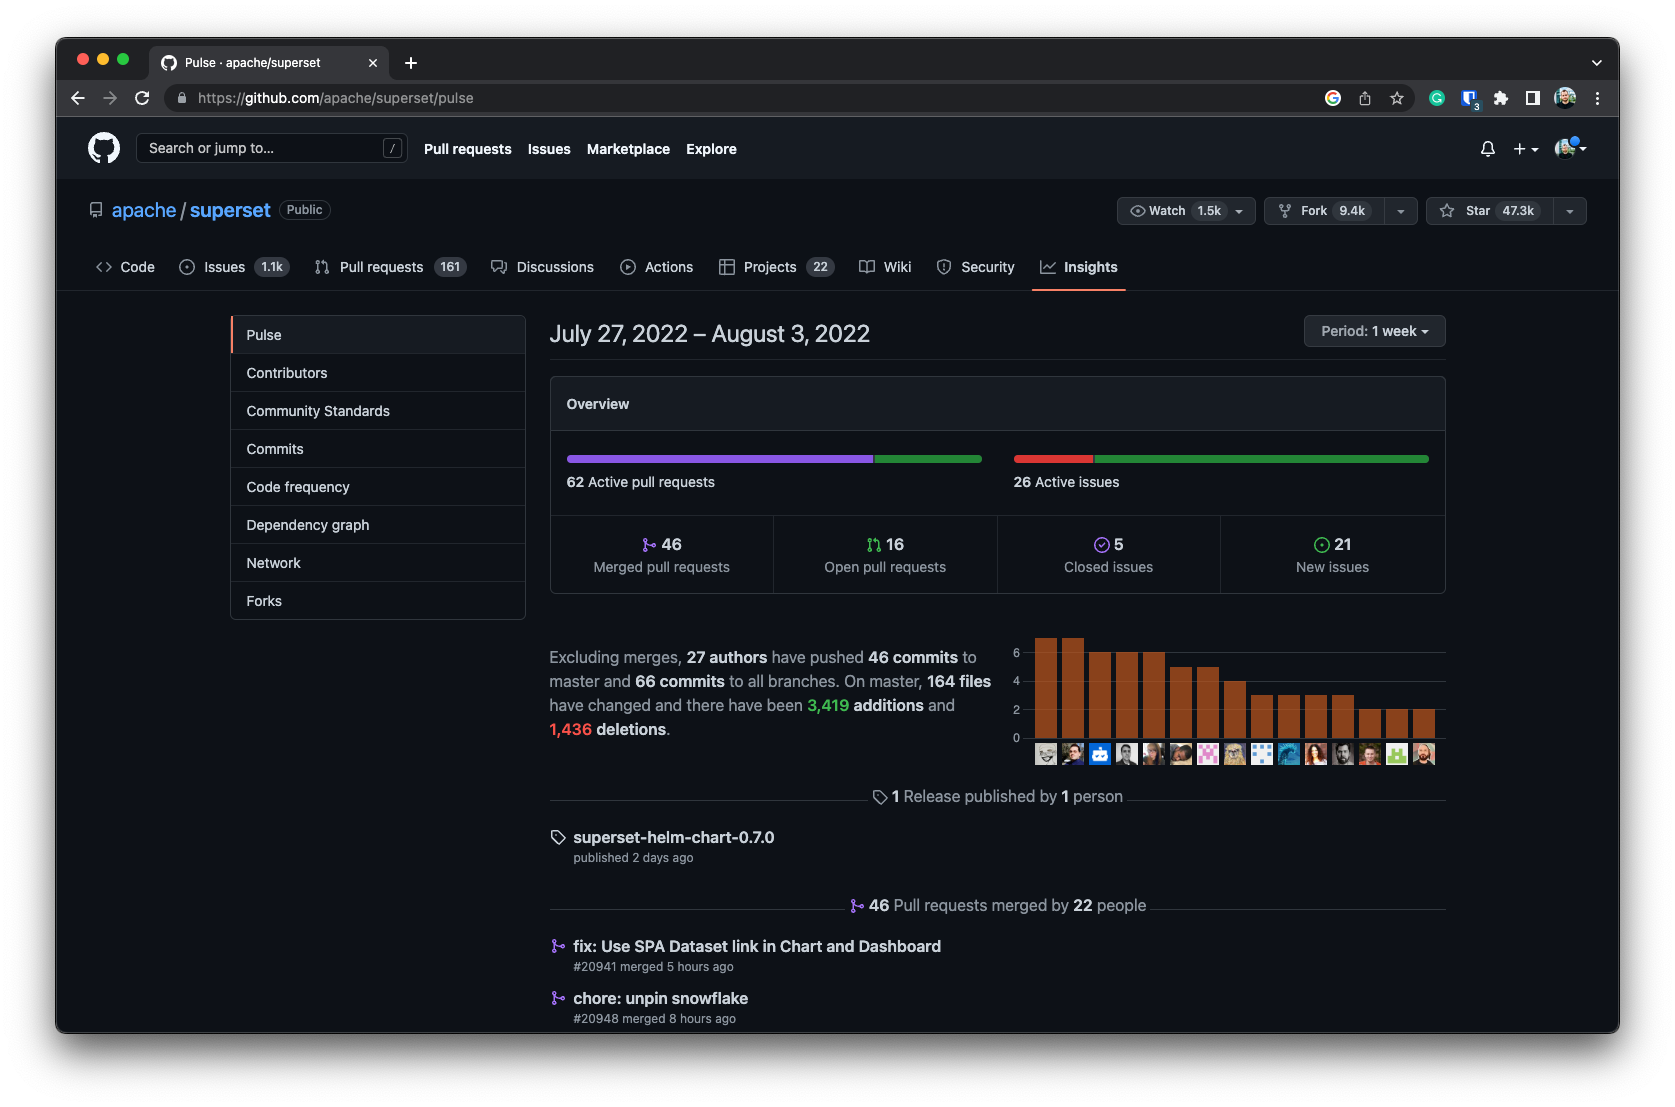Open a new browser tab
The image size is (1675, 1107).
point(411,63)
